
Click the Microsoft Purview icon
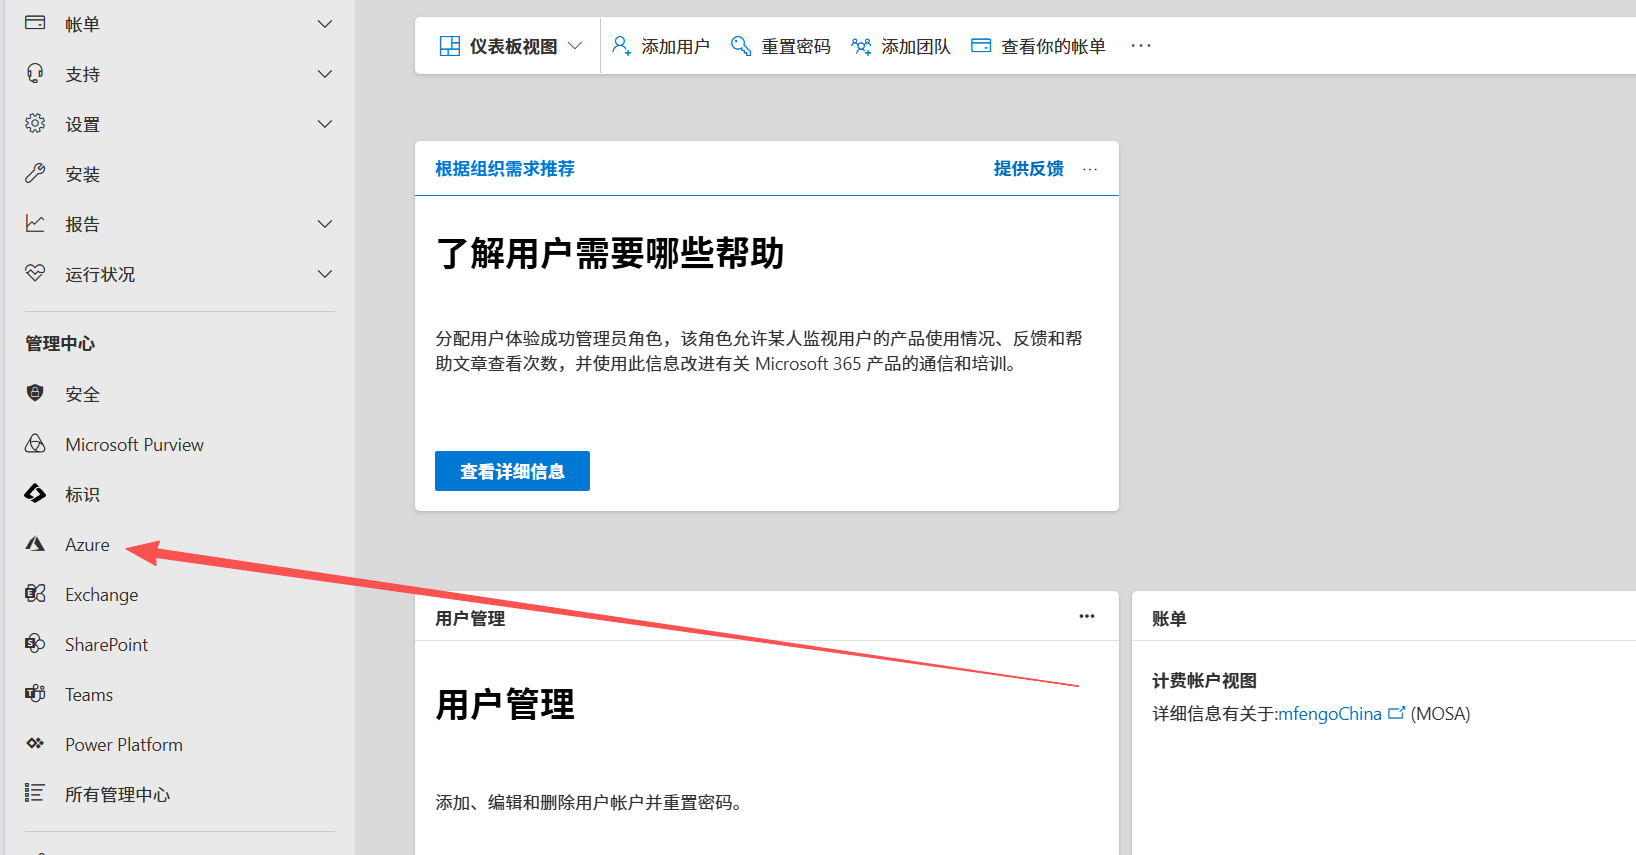tap(35, 444)
